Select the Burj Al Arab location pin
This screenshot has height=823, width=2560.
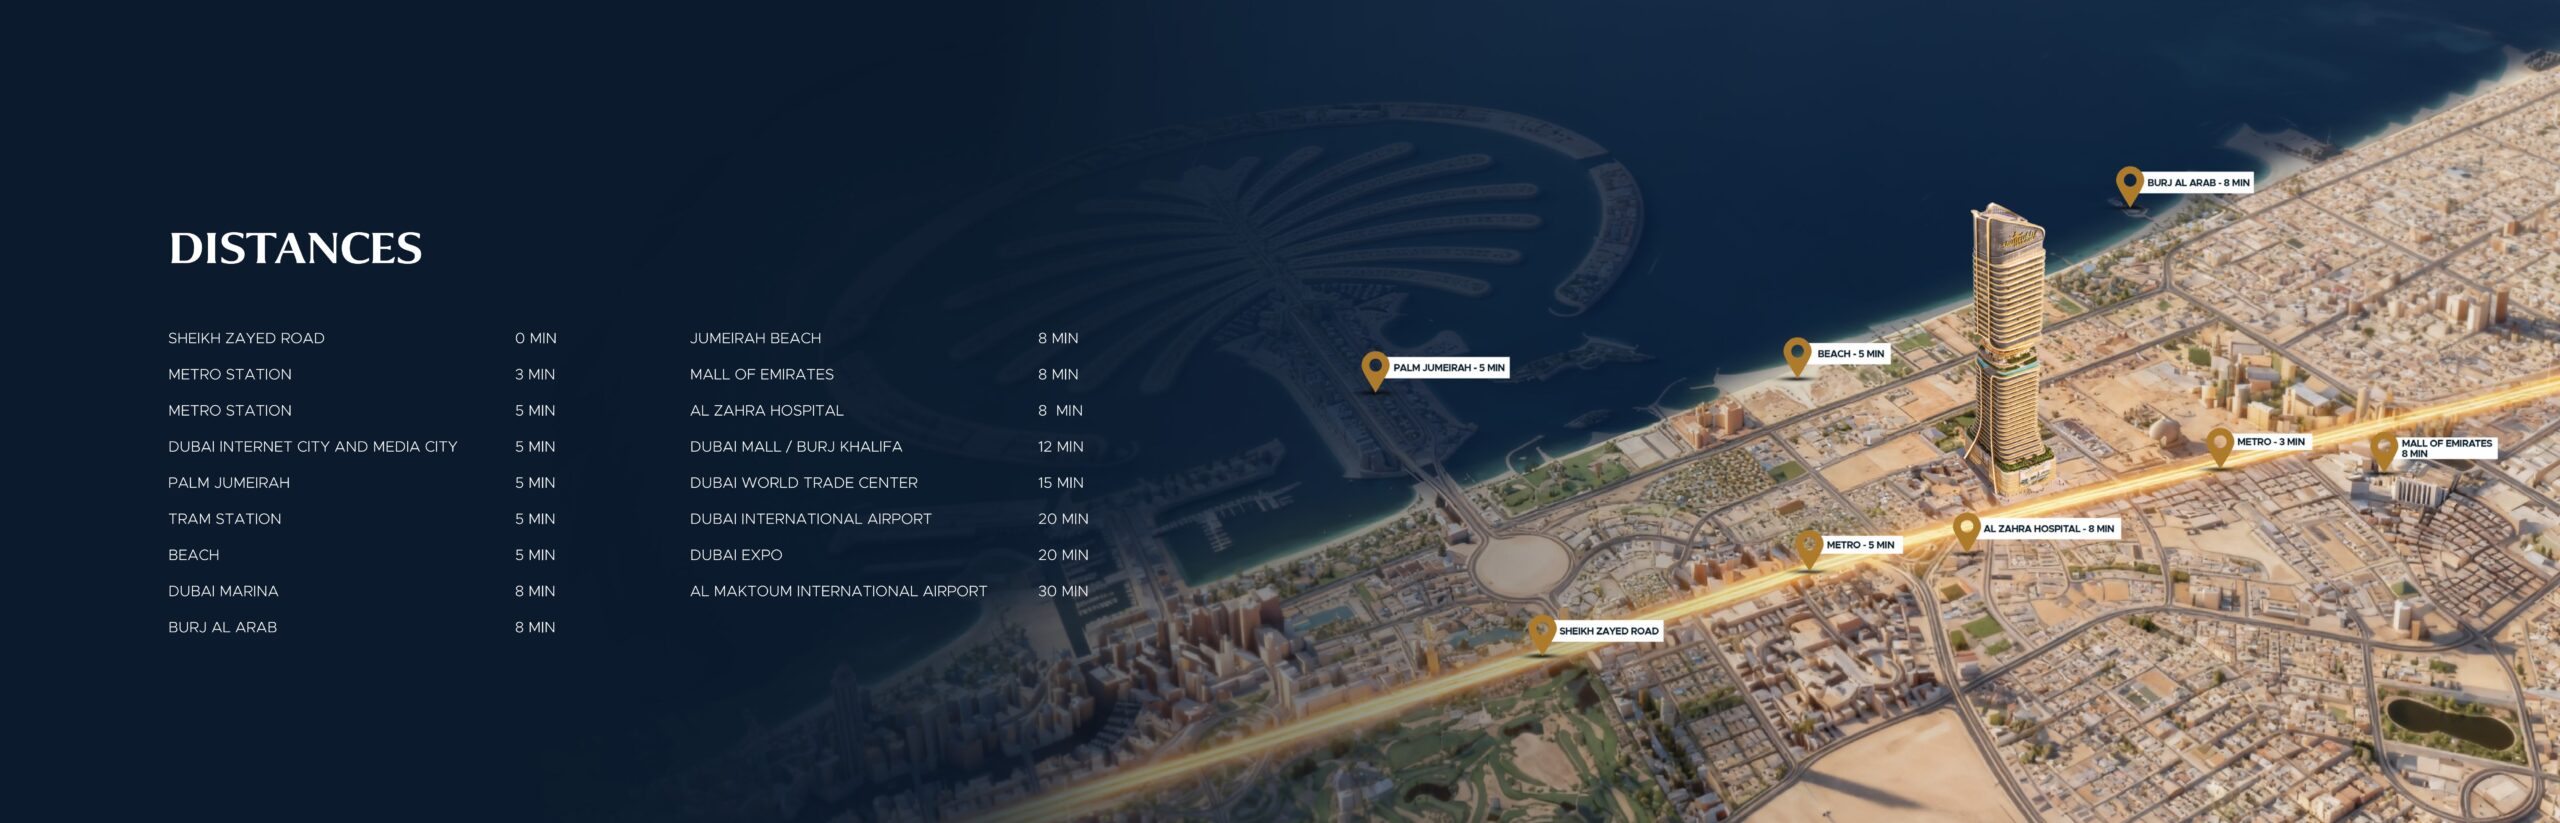point(2129,183)
